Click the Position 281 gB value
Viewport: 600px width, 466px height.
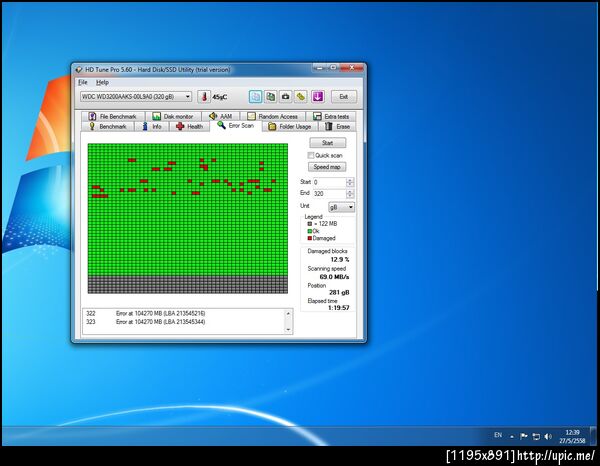pos(339,292)
